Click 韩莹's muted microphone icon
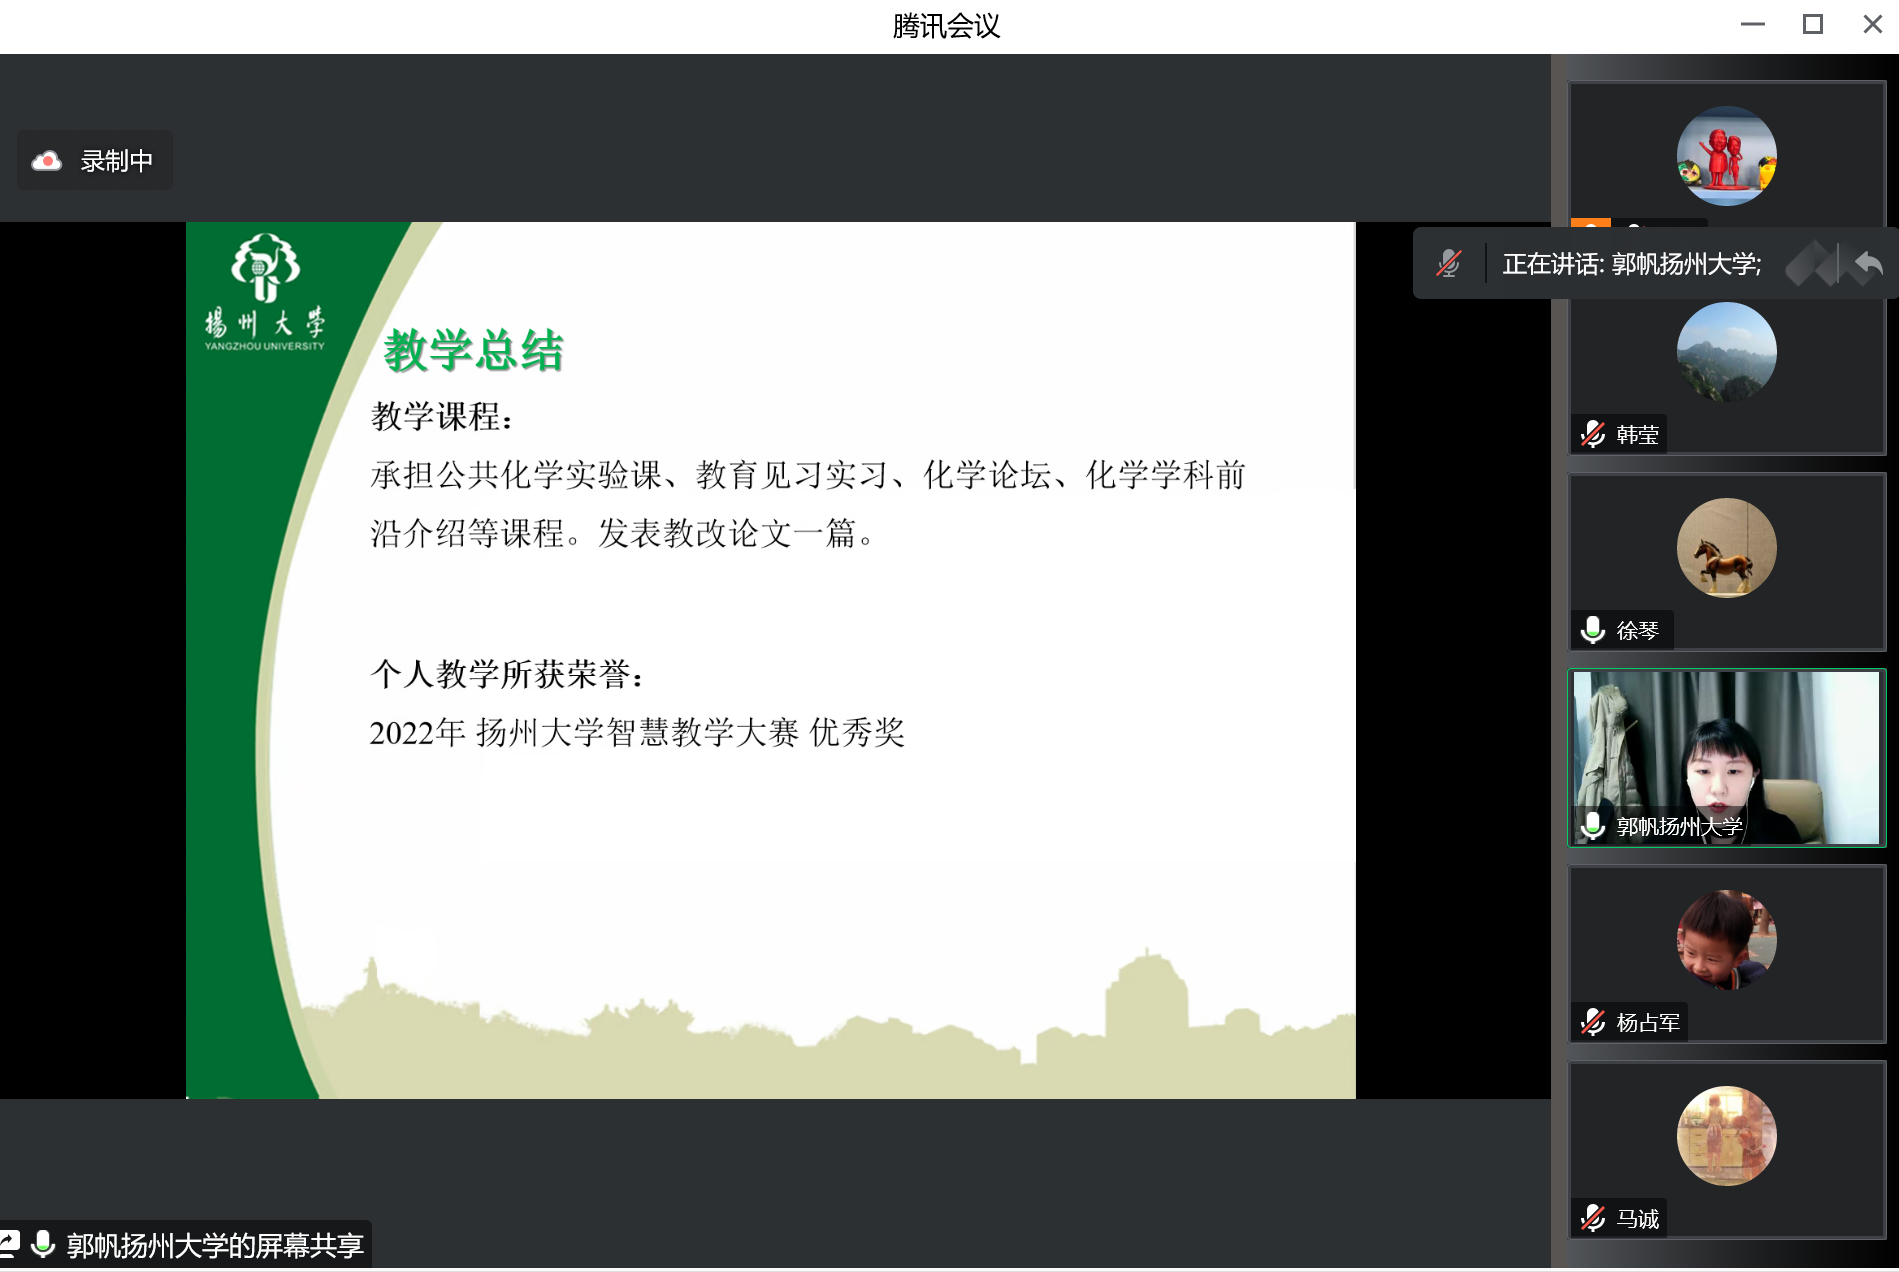This screenshot has width=1899, height=1272. tap(1593, 435)
